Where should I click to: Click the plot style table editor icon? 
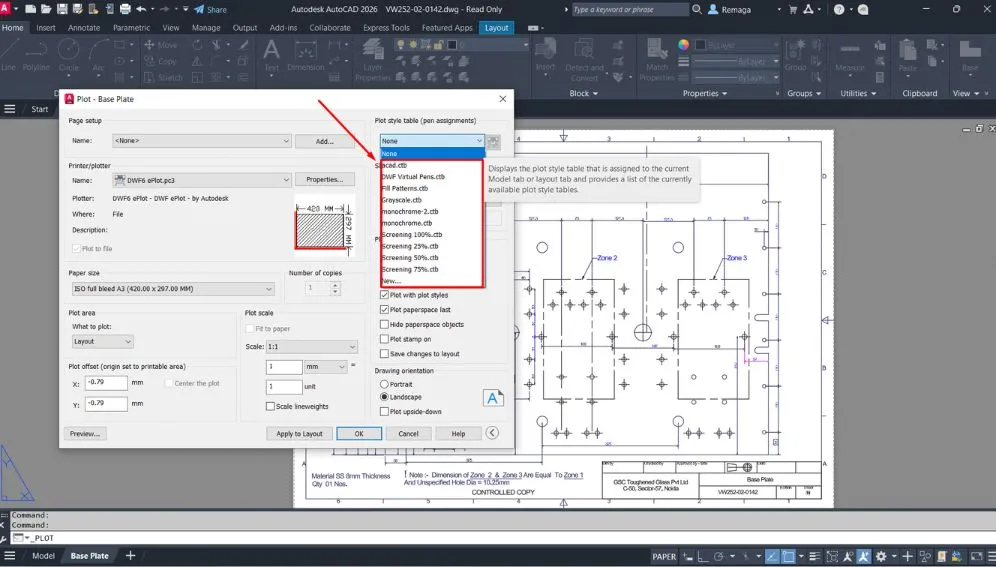click(x=494, y=141)
